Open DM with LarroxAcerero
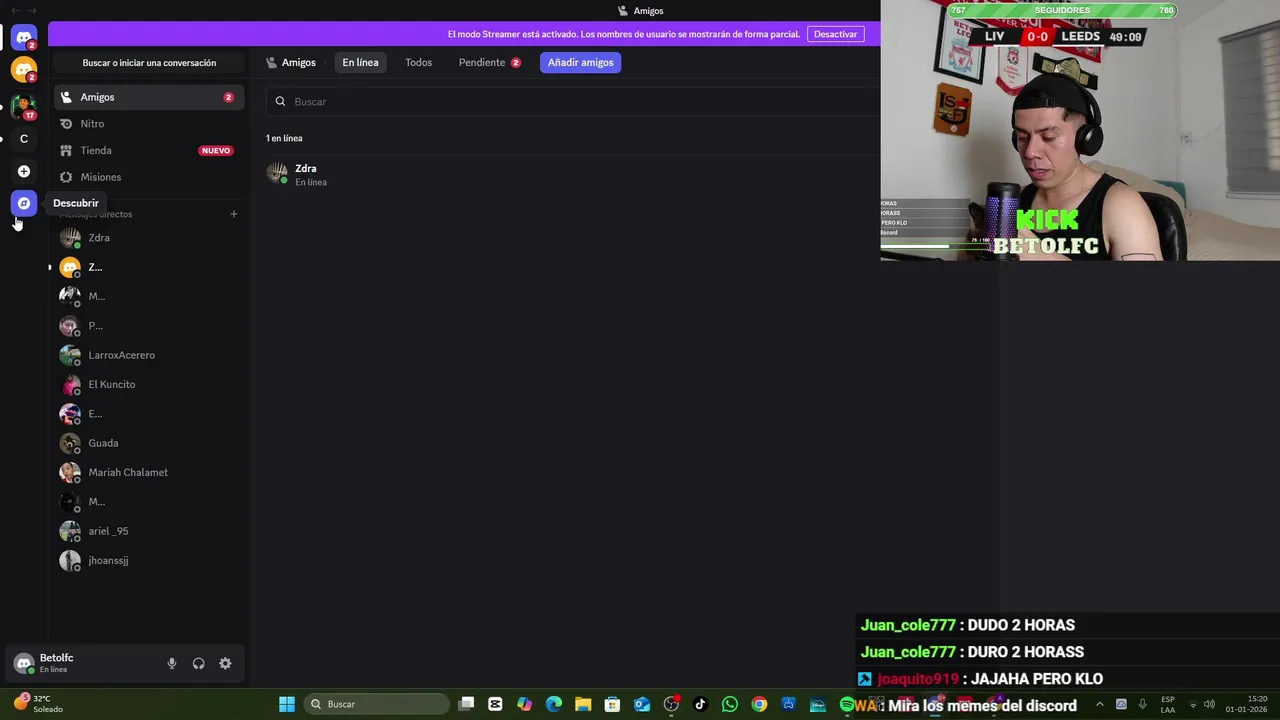Viewport: 1280px width, 720px height. point(148,355)
